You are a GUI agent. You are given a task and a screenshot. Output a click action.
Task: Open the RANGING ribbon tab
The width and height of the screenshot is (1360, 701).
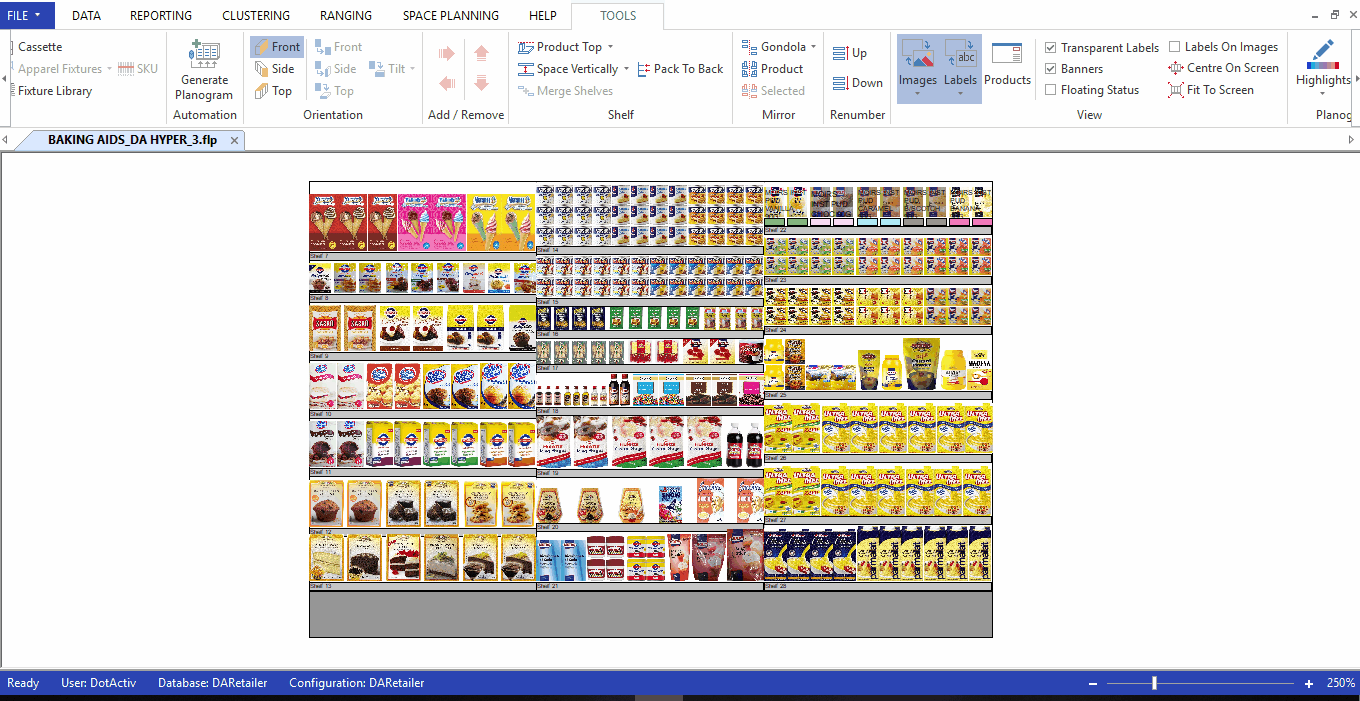click(x=346, y=16)
